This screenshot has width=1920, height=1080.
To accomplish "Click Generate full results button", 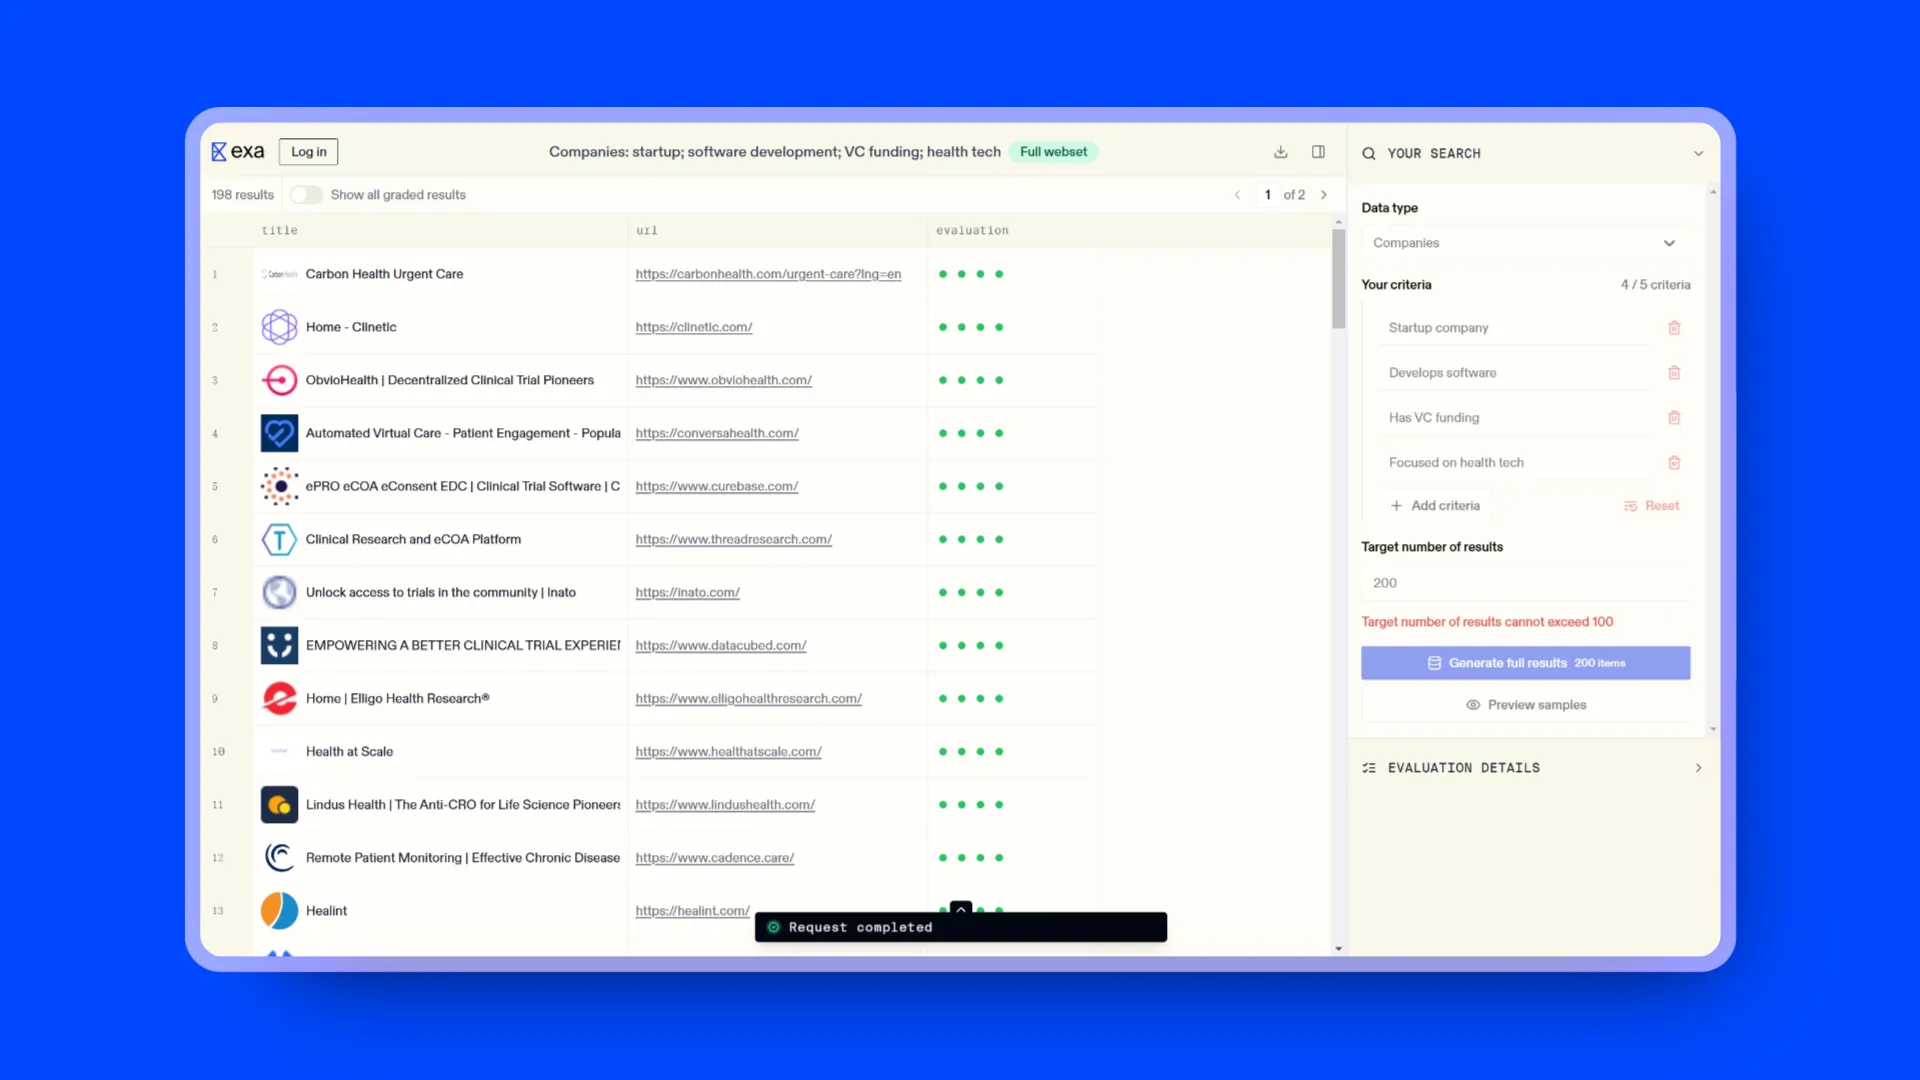I will (1525, 663).
